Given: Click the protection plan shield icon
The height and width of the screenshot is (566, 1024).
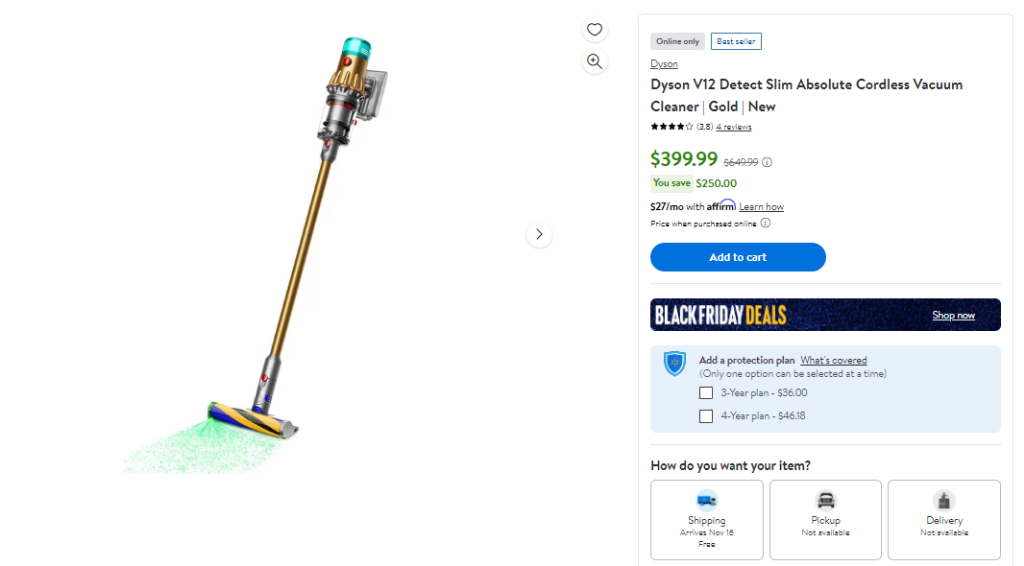Looking at the screenshot, I should [675, 364].
